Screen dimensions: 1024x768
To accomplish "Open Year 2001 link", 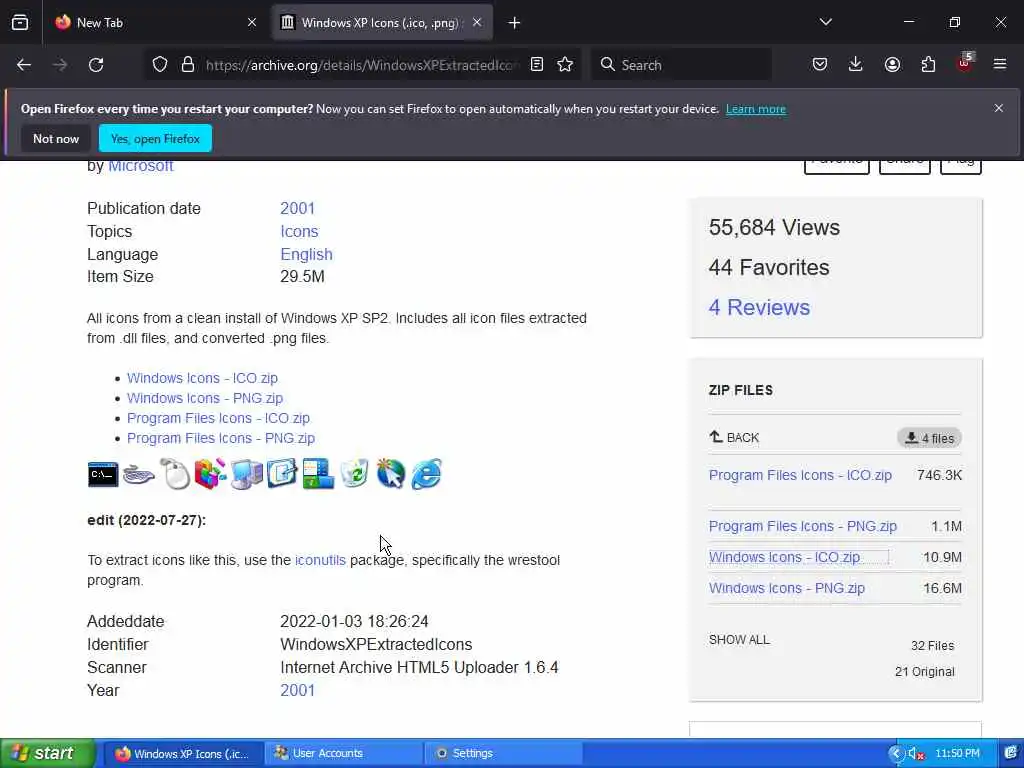I will click(297, 690).
